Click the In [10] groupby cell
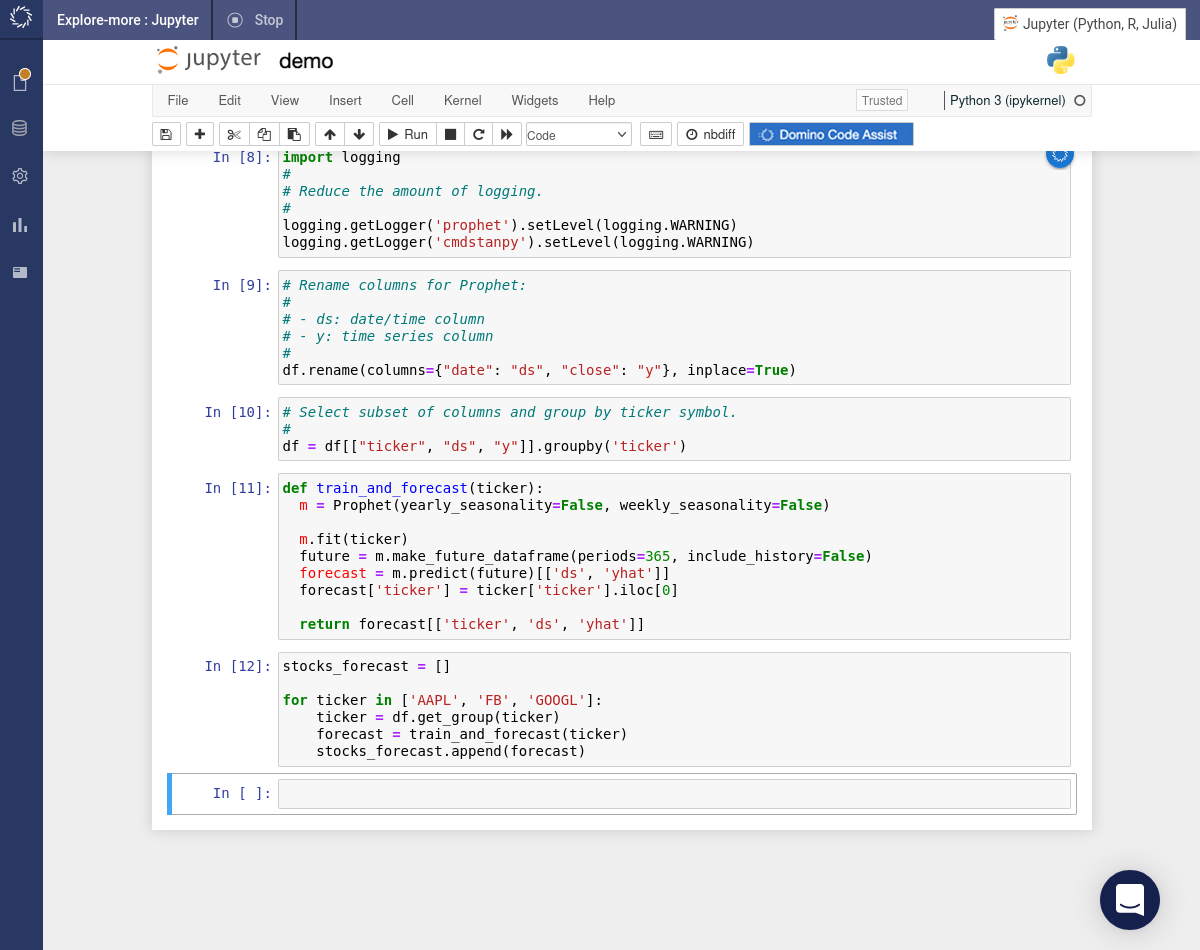This screenshot has height=950, width=1200. pyautogui.click(x=674, y=429)
